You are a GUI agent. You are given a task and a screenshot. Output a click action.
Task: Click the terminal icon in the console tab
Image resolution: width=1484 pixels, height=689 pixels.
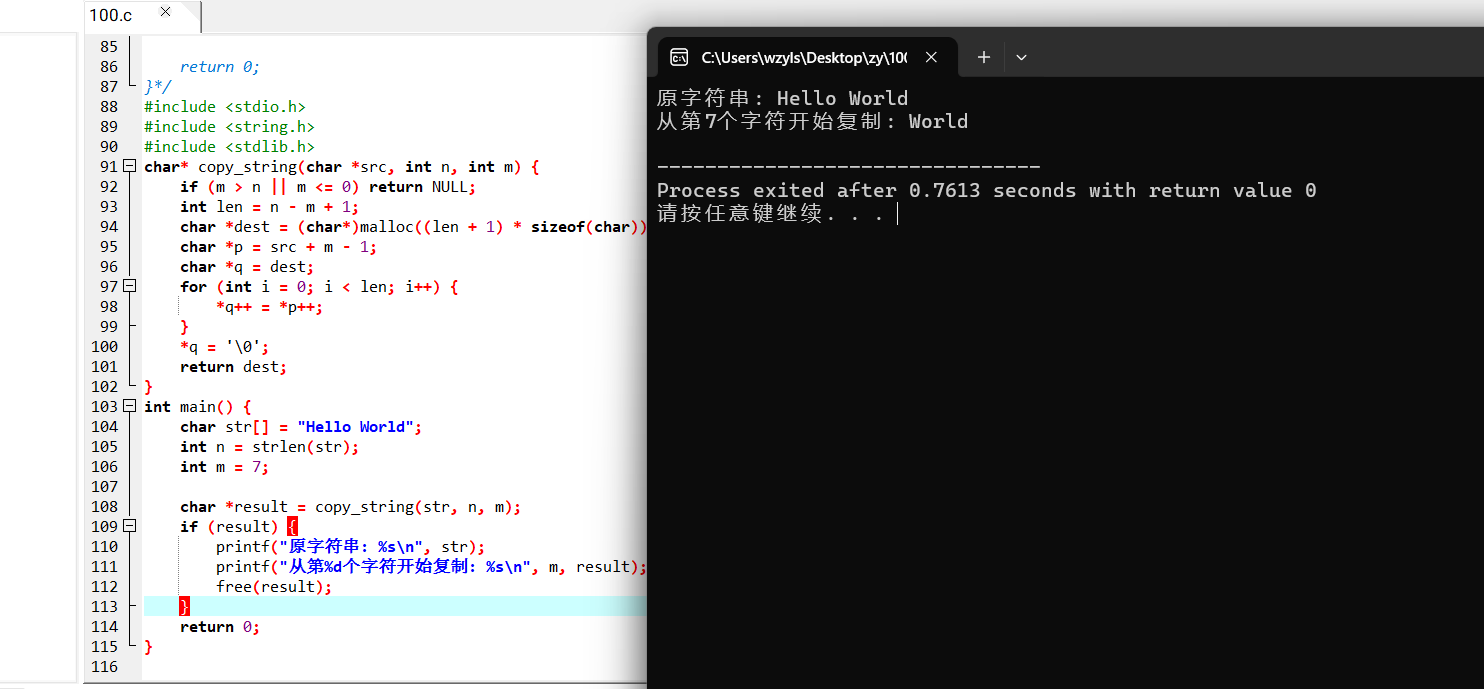(679, 57)
